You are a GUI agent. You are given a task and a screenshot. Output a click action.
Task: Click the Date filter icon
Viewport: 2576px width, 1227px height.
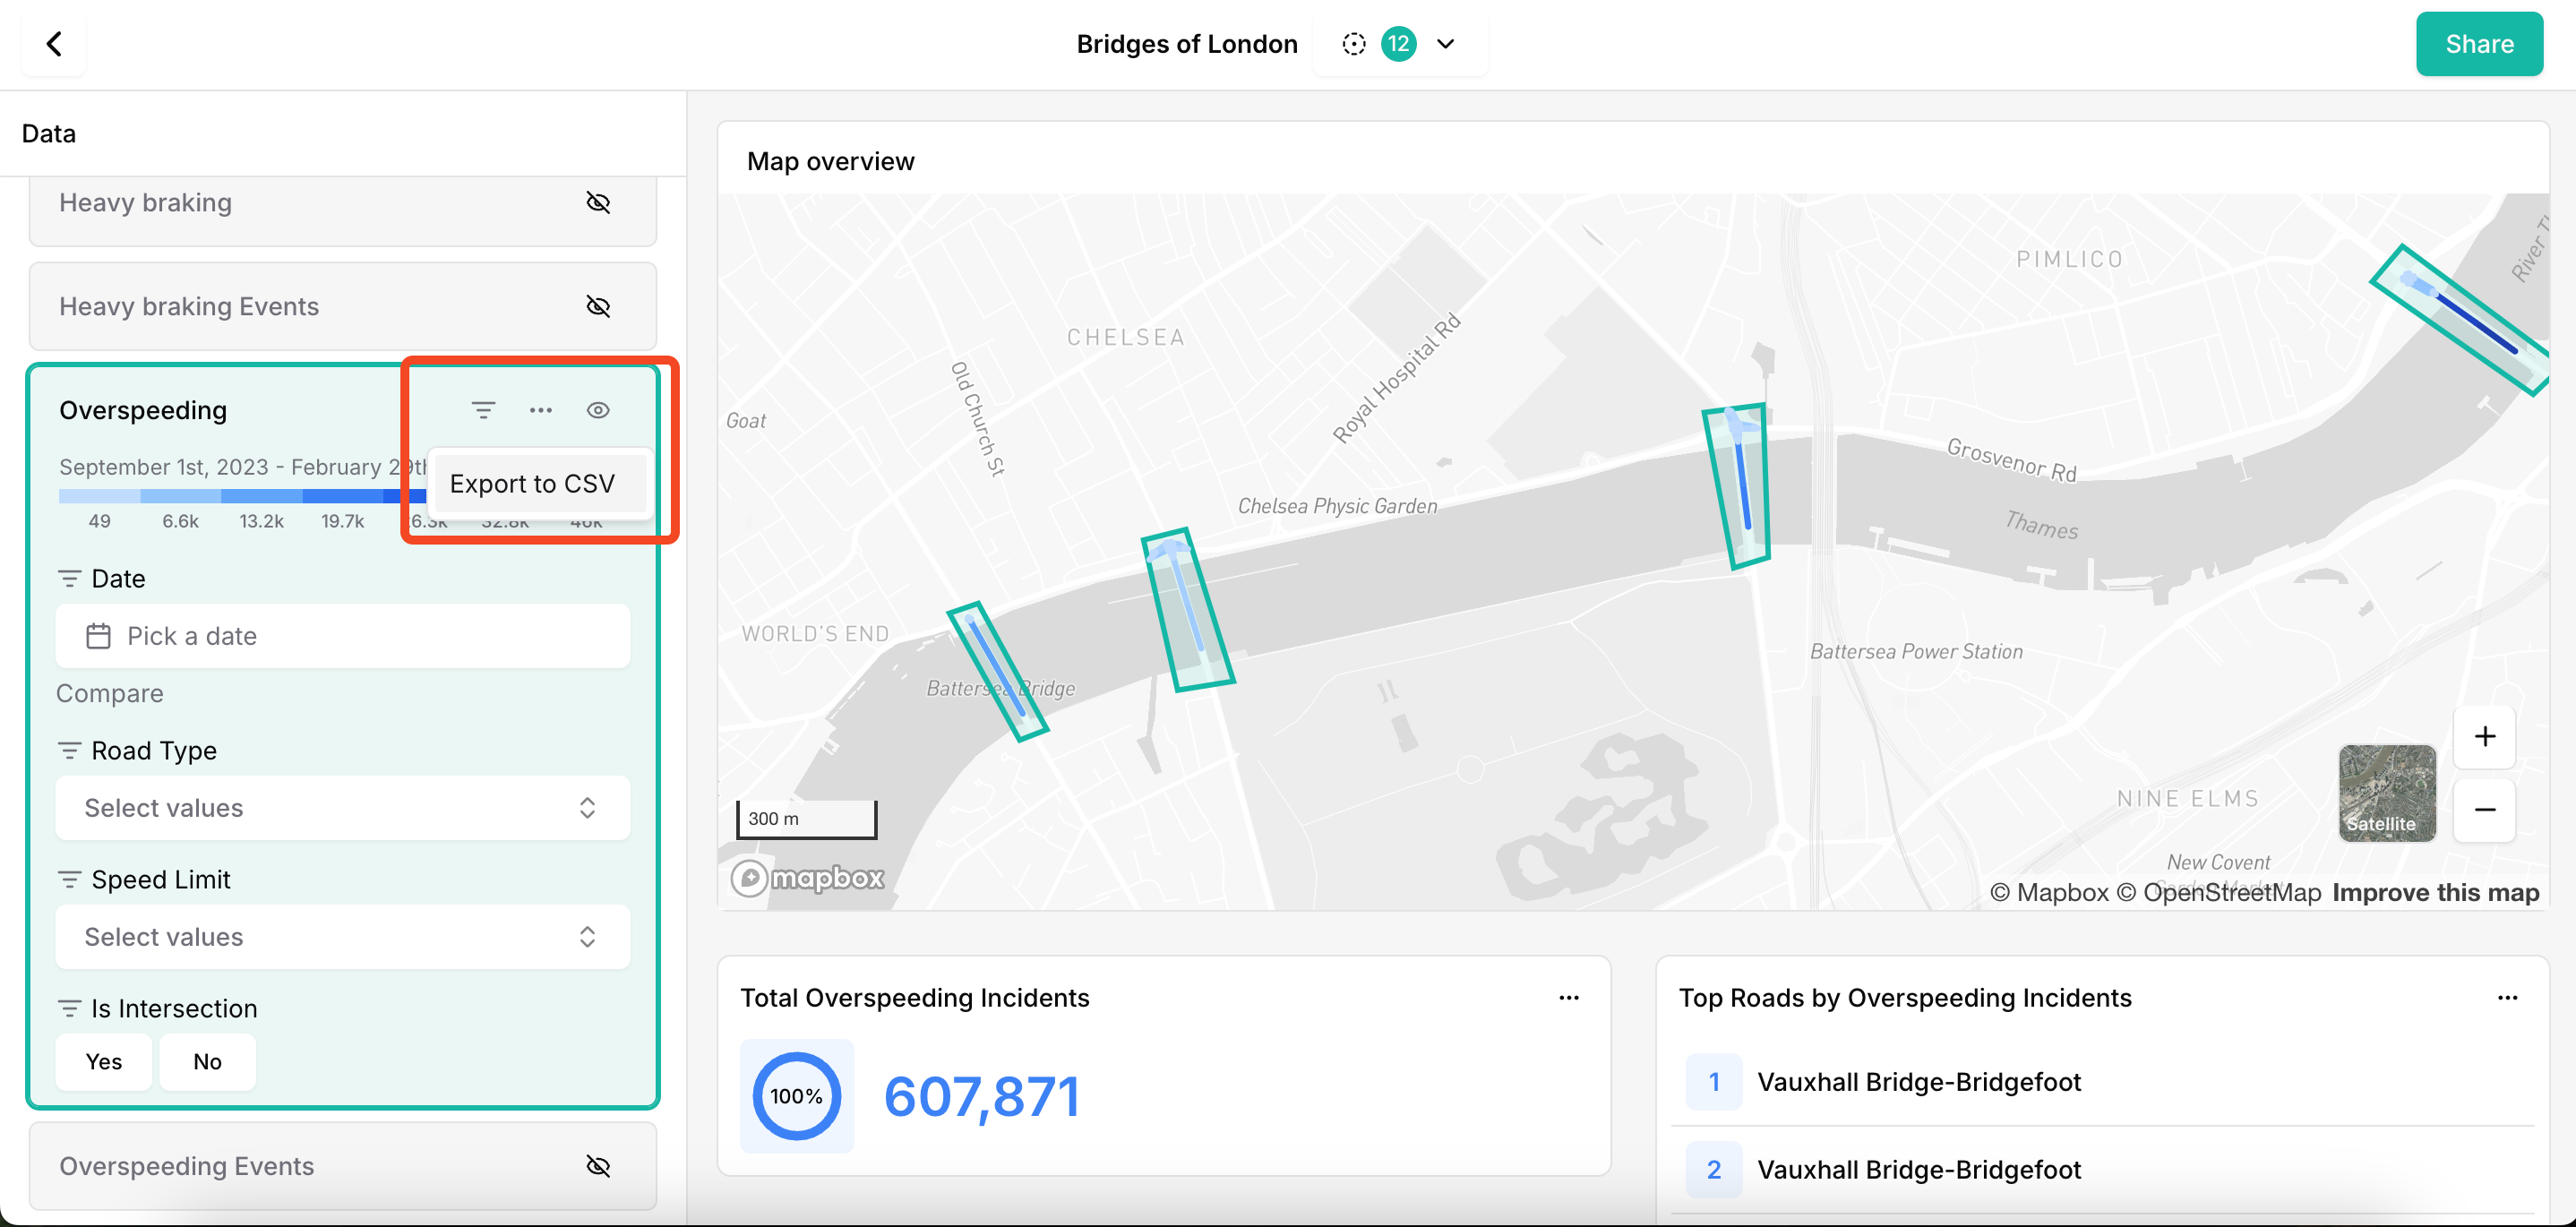69,579
